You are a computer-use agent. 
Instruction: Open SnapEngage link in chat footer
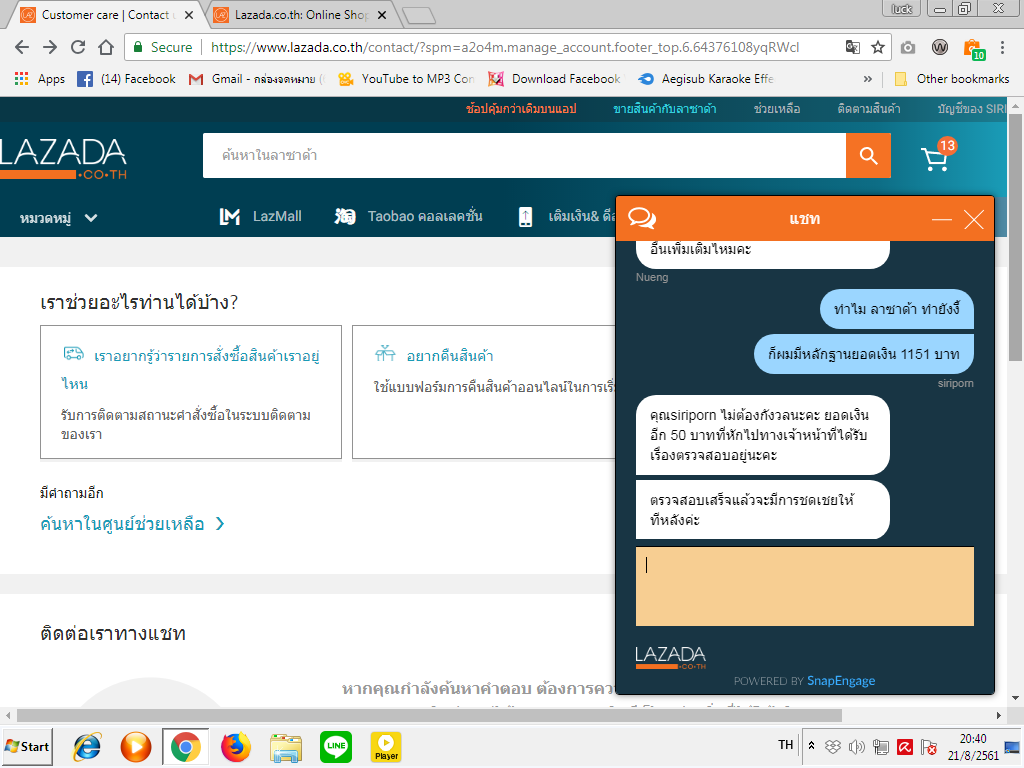[x=840, y=680]
